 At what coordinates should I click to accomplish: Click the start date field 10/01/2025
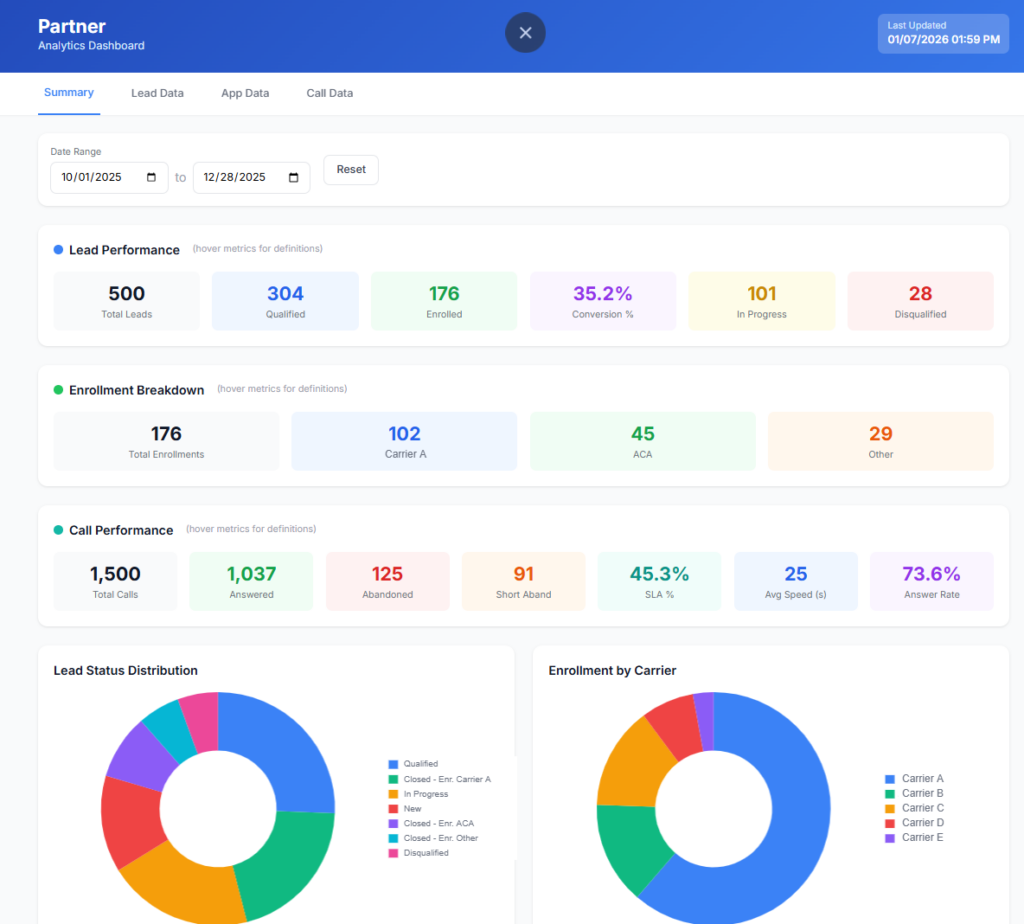tap(109, 178)
